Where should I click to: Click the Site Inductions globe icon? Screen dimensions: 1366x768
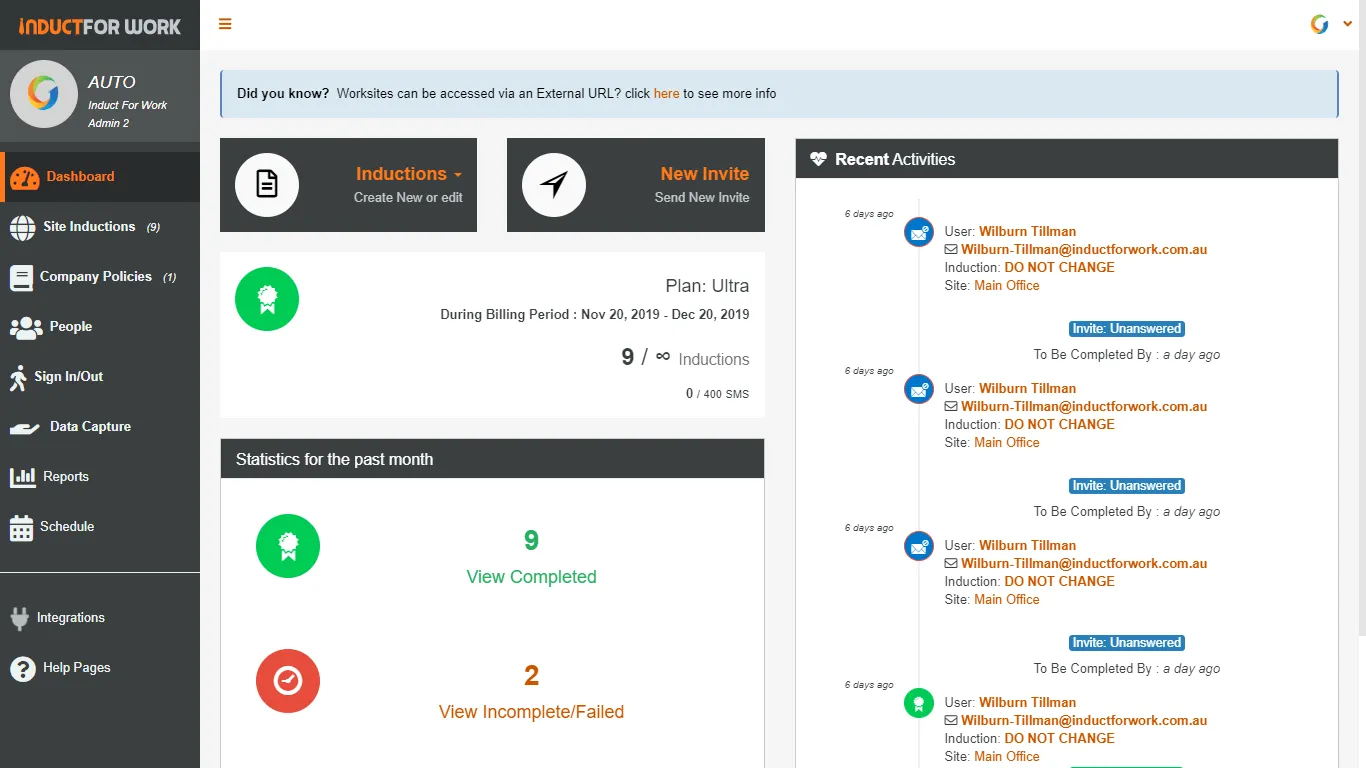(x=22, y=228)
